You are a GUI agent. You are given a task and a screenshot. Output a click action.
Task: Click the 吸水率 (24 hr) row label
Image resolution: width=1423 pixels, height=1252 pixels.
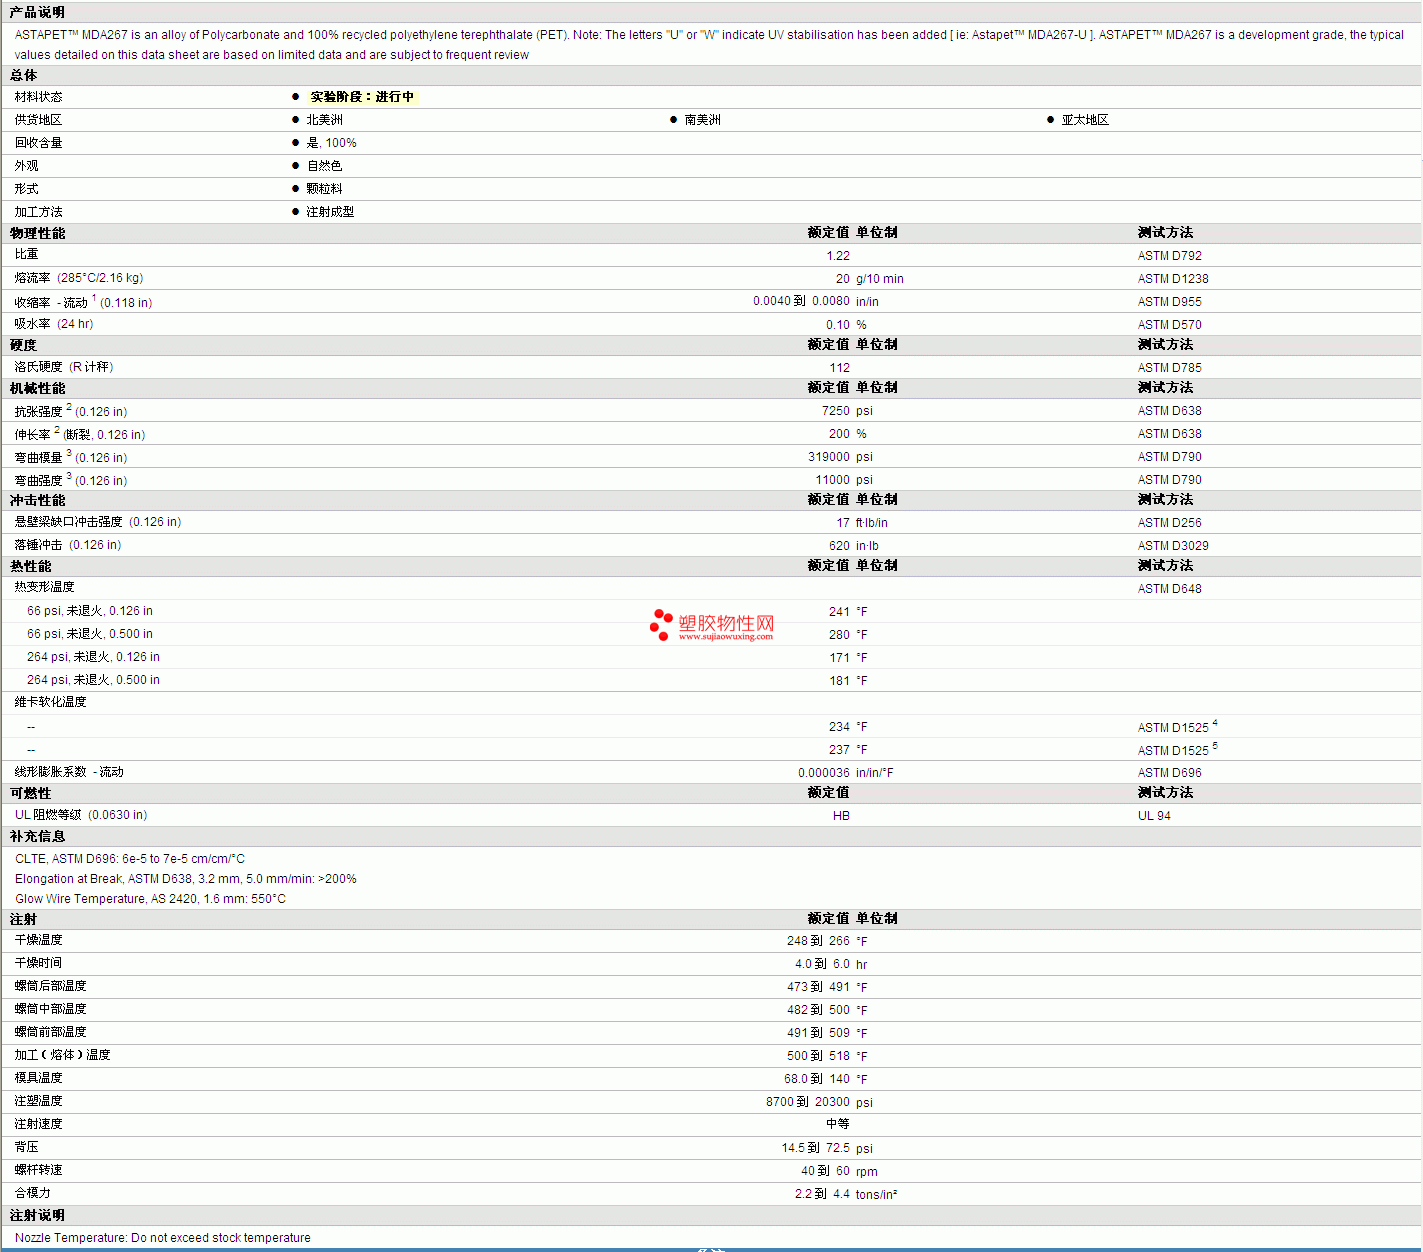[x=54, y=324]
